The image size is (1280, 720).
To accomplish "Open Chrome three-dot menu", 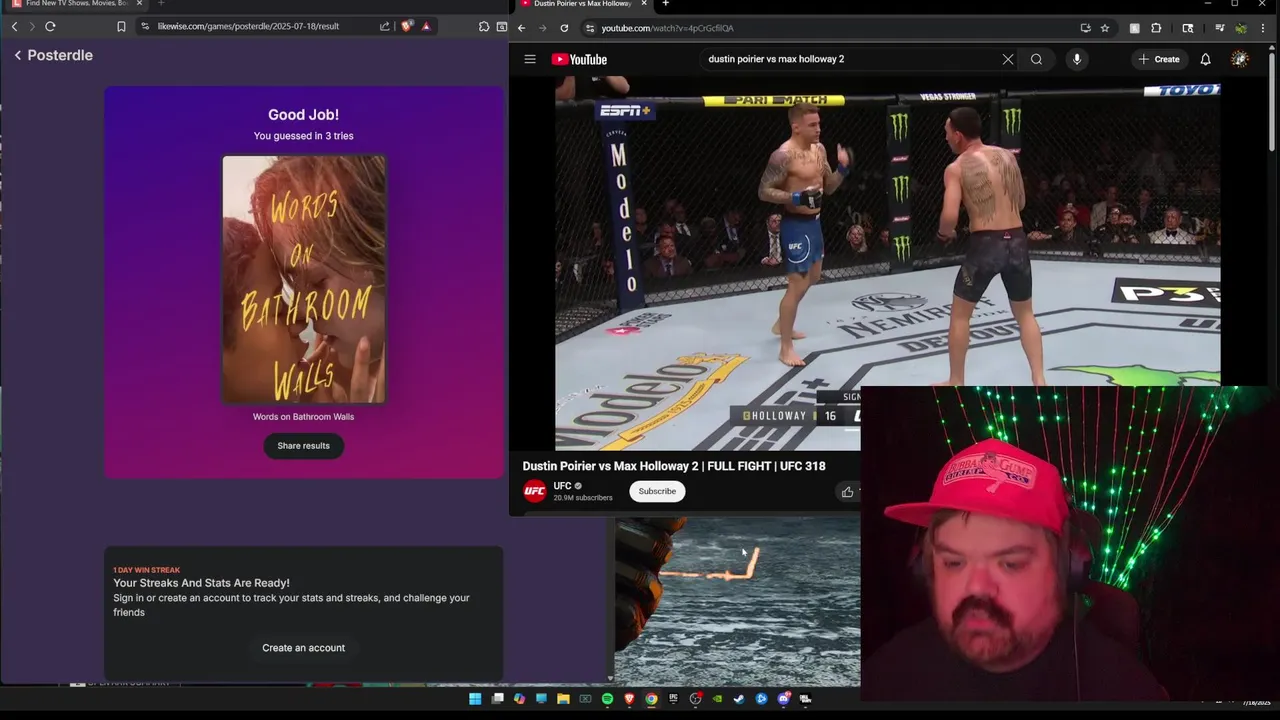I will point(1263,28).
